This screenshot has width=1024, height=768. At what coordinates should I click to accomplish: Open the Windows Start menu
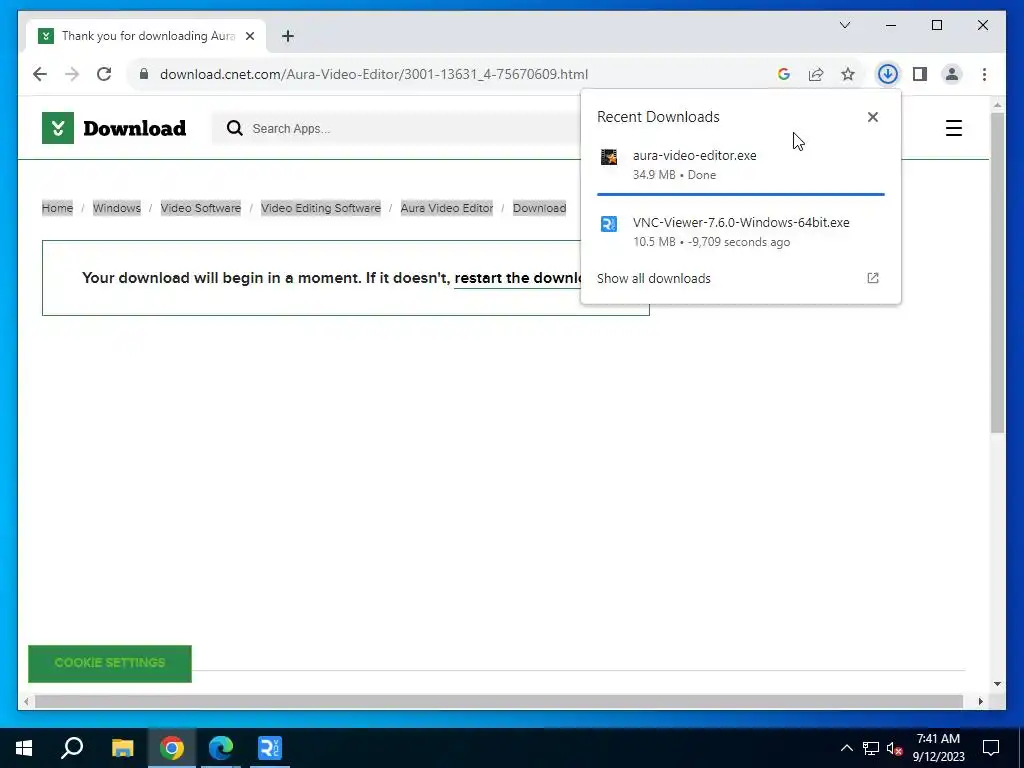point(24,748)
